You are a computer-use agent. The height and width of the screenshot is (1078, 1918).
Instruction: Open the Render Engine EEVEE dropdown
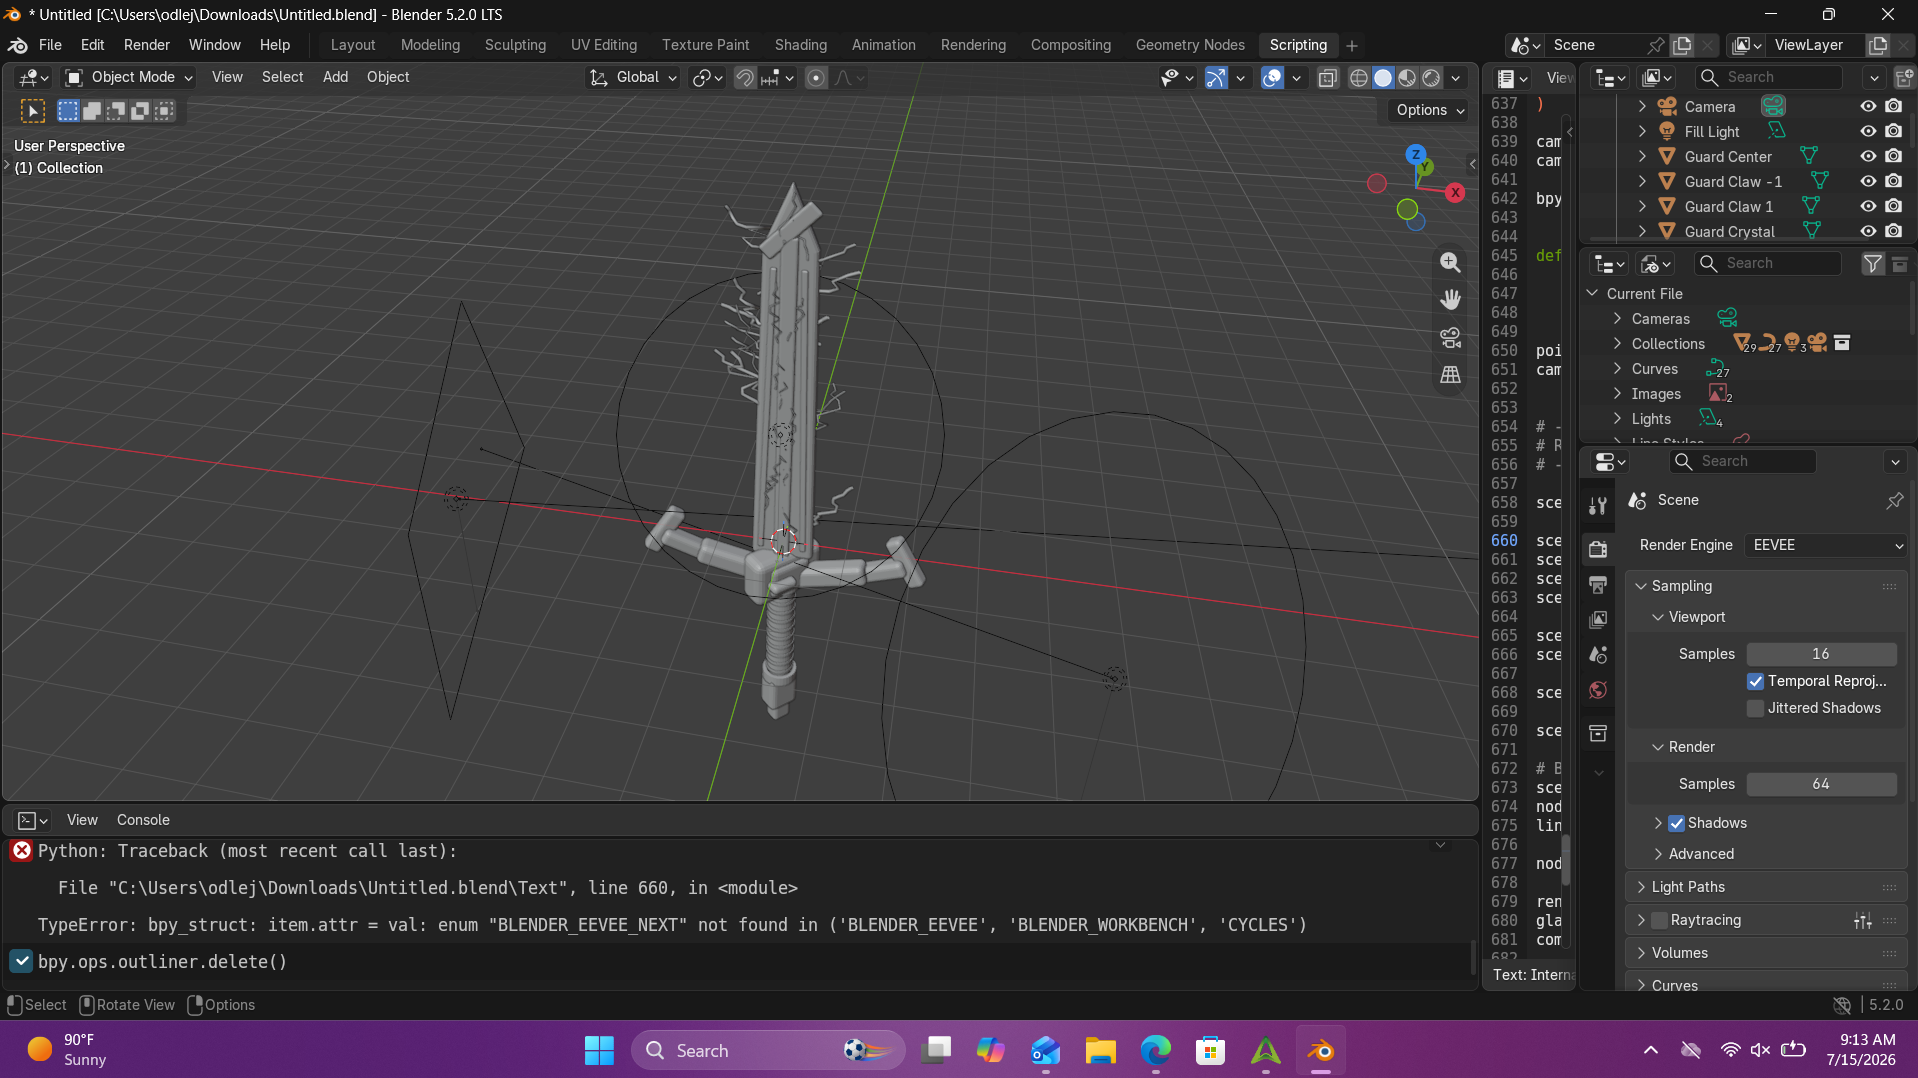point(1826,545)
